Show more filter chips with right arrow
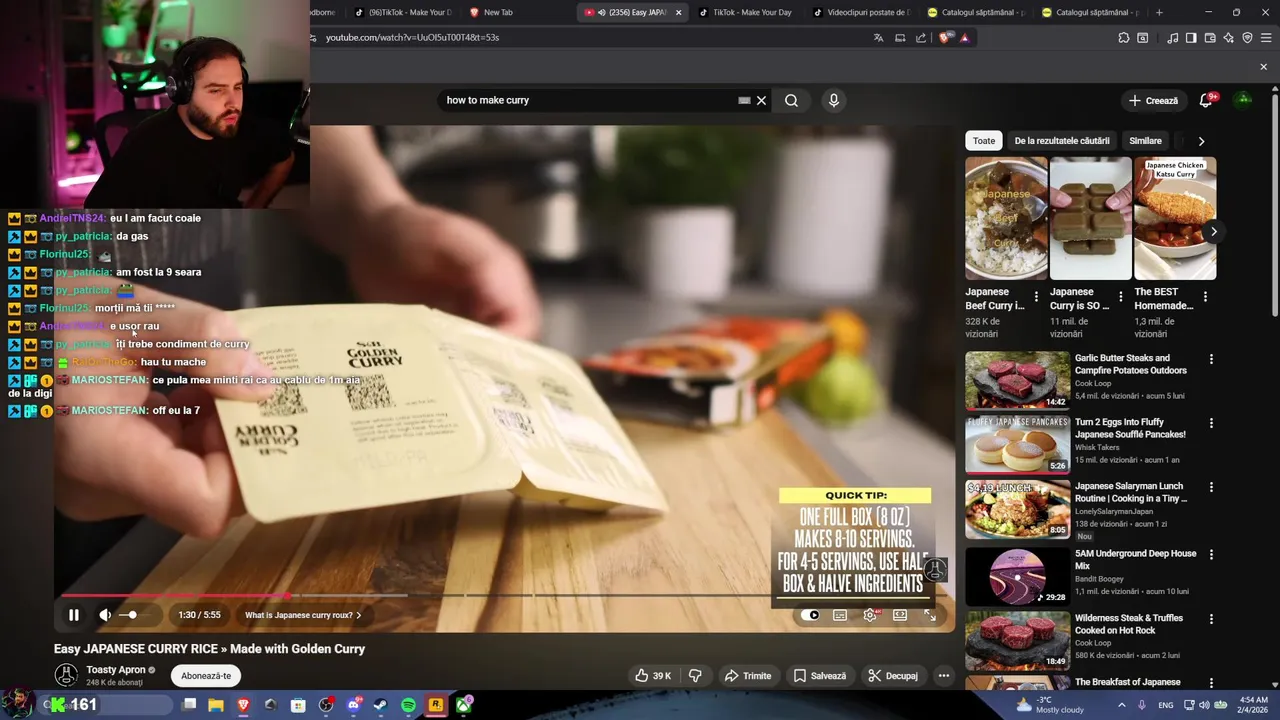The image size is (1280, 720). [1201, 141]
